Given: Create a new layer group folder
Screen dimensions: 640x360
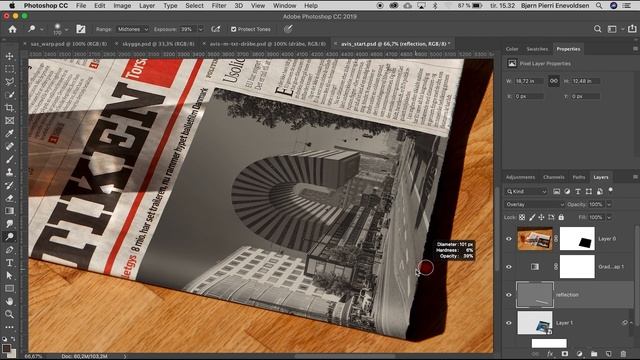Looking at the screenshot, I should 594,354.
